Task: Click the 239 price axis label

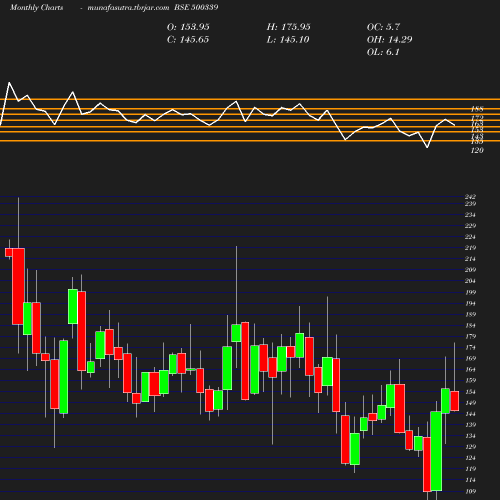Action: click(470, 203)
